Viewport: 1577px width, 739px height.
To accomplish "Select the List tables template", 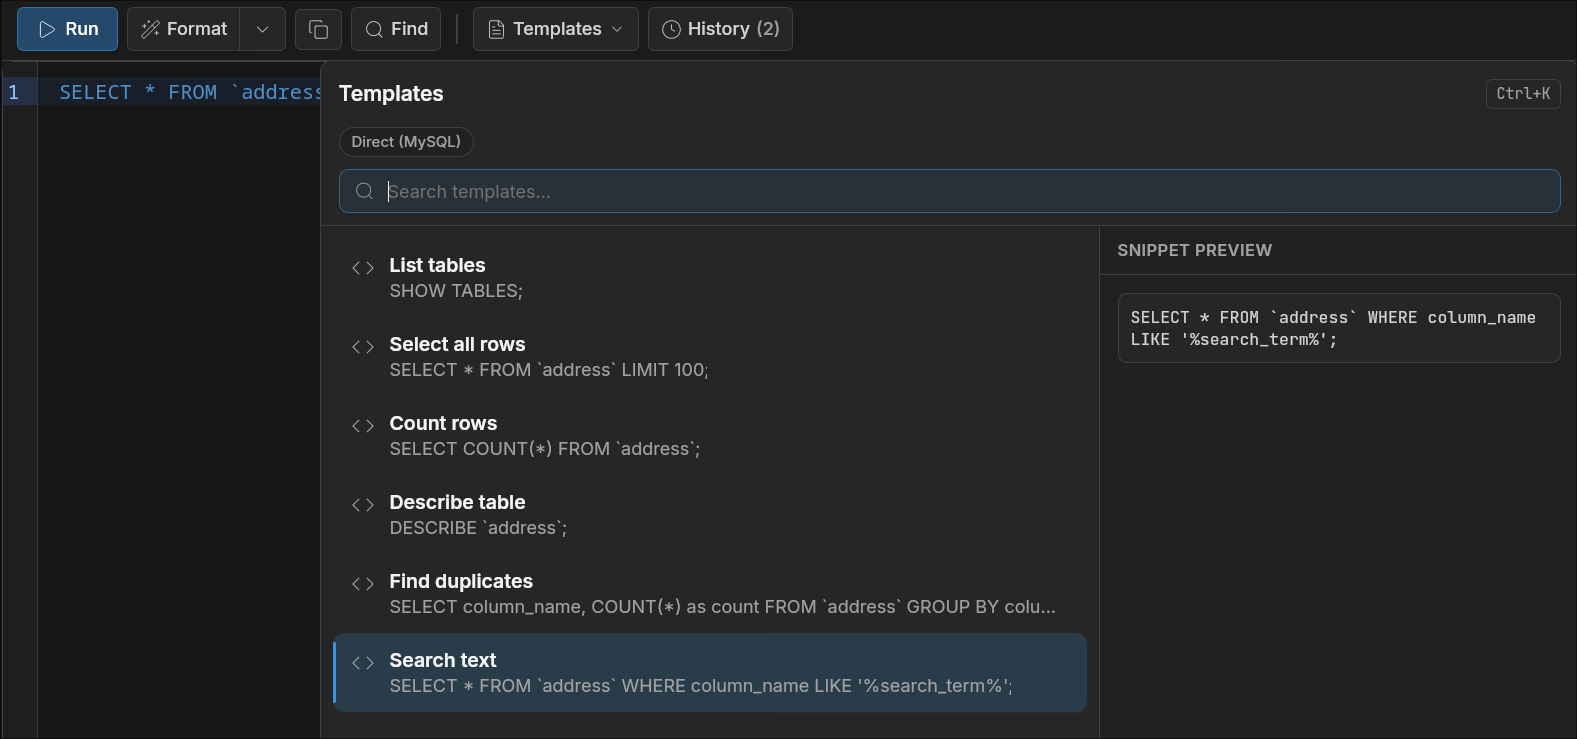I will pos(710,278).
